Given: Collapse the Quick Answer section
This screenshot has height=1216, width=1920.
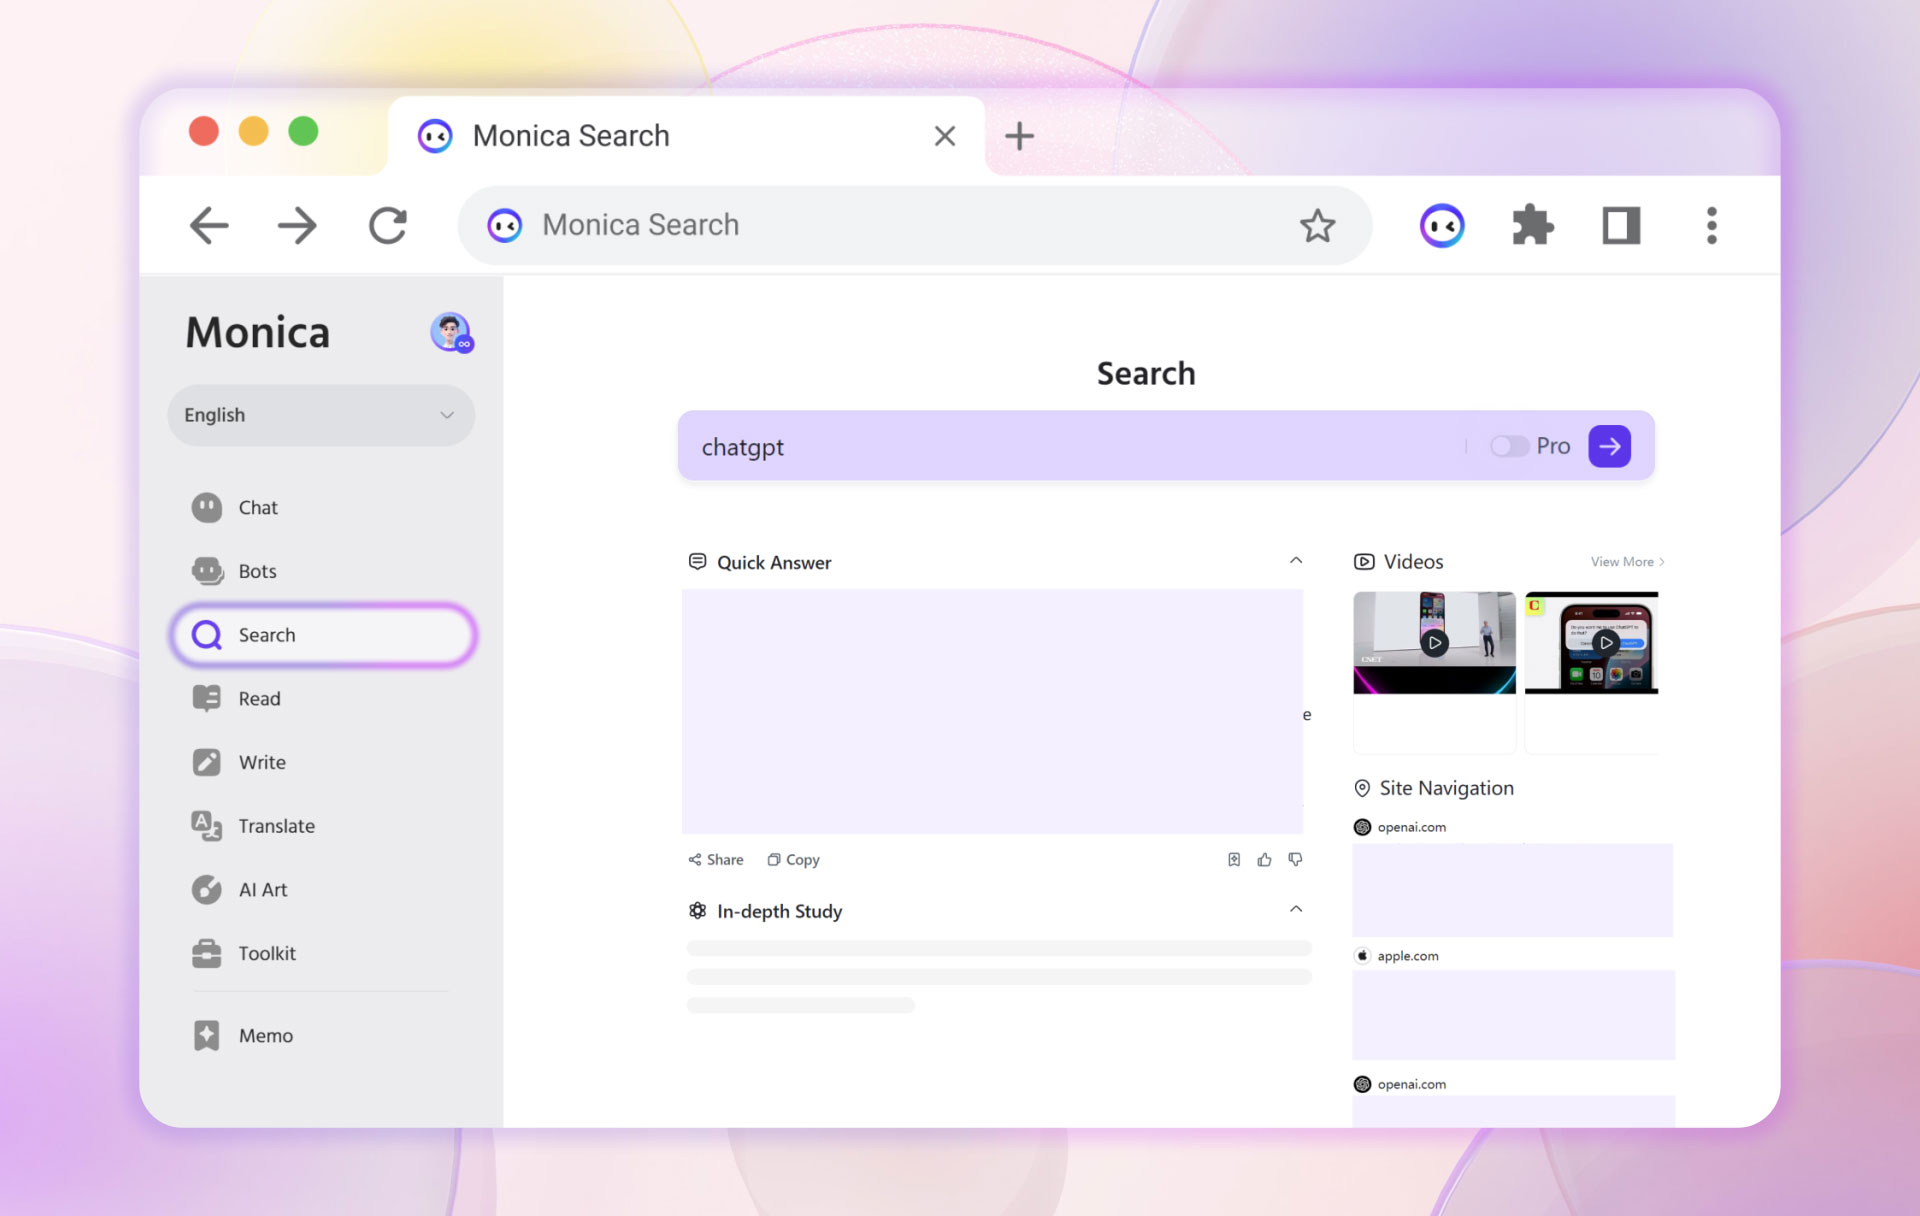Looking at the screenshot, I should (1296, 561).
